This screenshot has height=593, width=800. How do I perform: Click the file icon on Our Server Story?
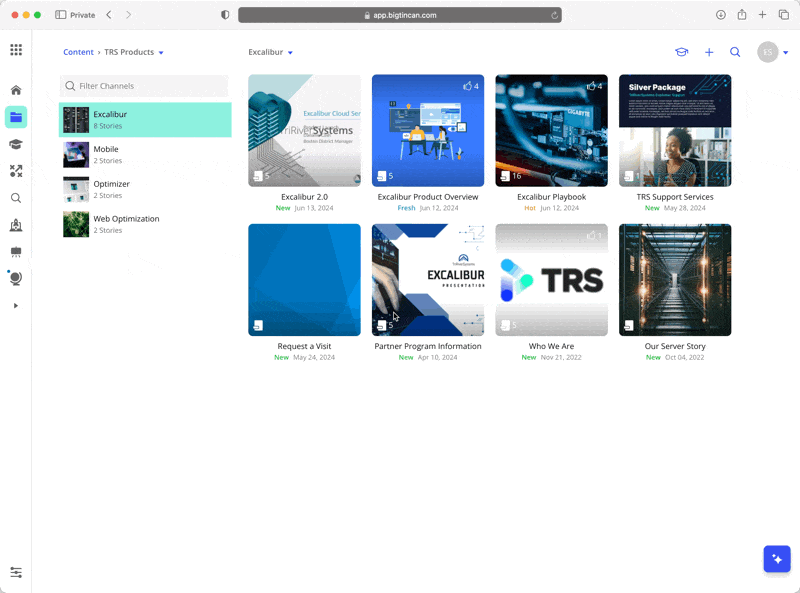click(629, 326)
